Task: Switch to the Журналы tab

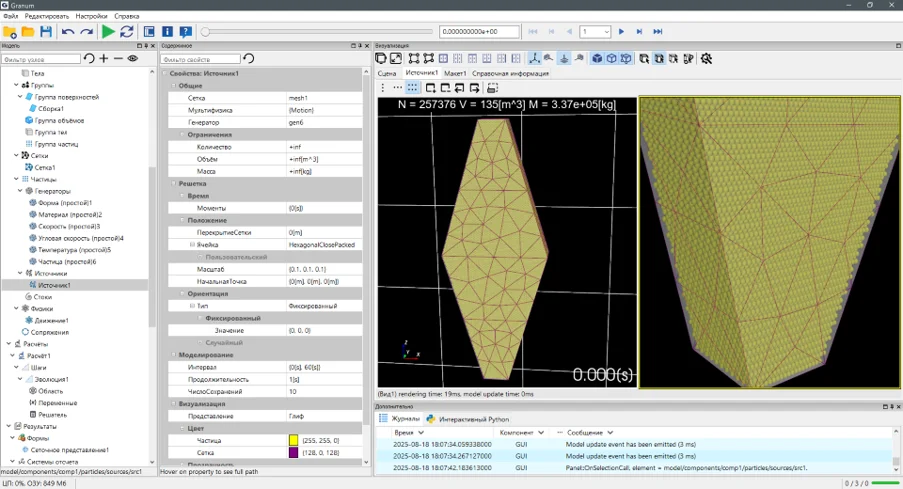Action: (399, 419)
